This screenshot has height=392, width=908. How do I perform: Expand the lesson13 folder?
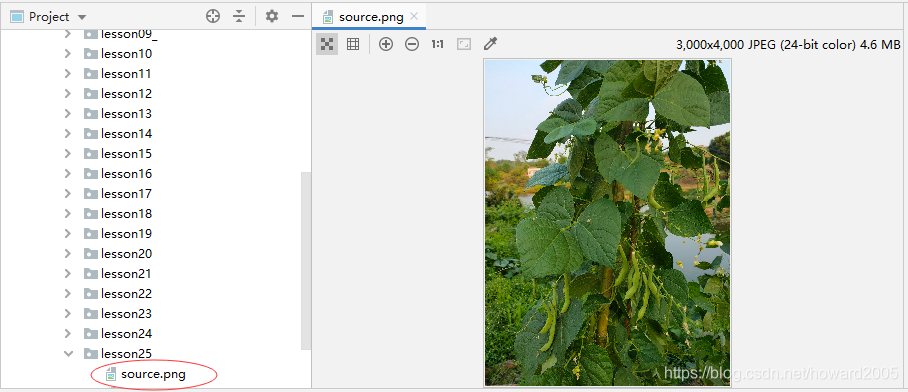click(68, 113)
